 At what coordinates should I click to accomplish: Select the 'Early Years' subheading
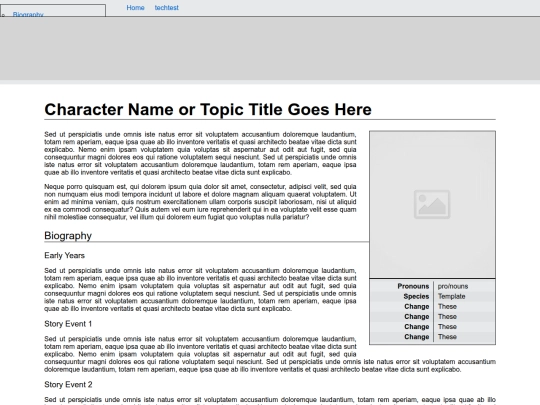[64, 256]
